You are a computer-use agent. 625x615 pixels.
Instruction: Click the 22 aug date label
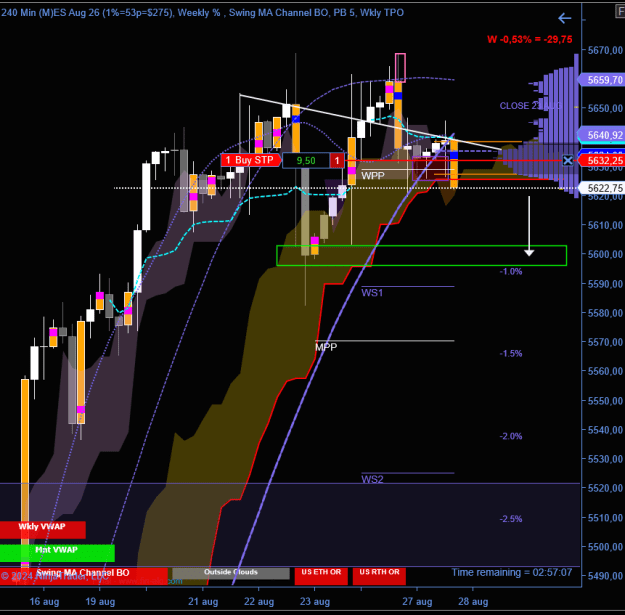point(259,601)
